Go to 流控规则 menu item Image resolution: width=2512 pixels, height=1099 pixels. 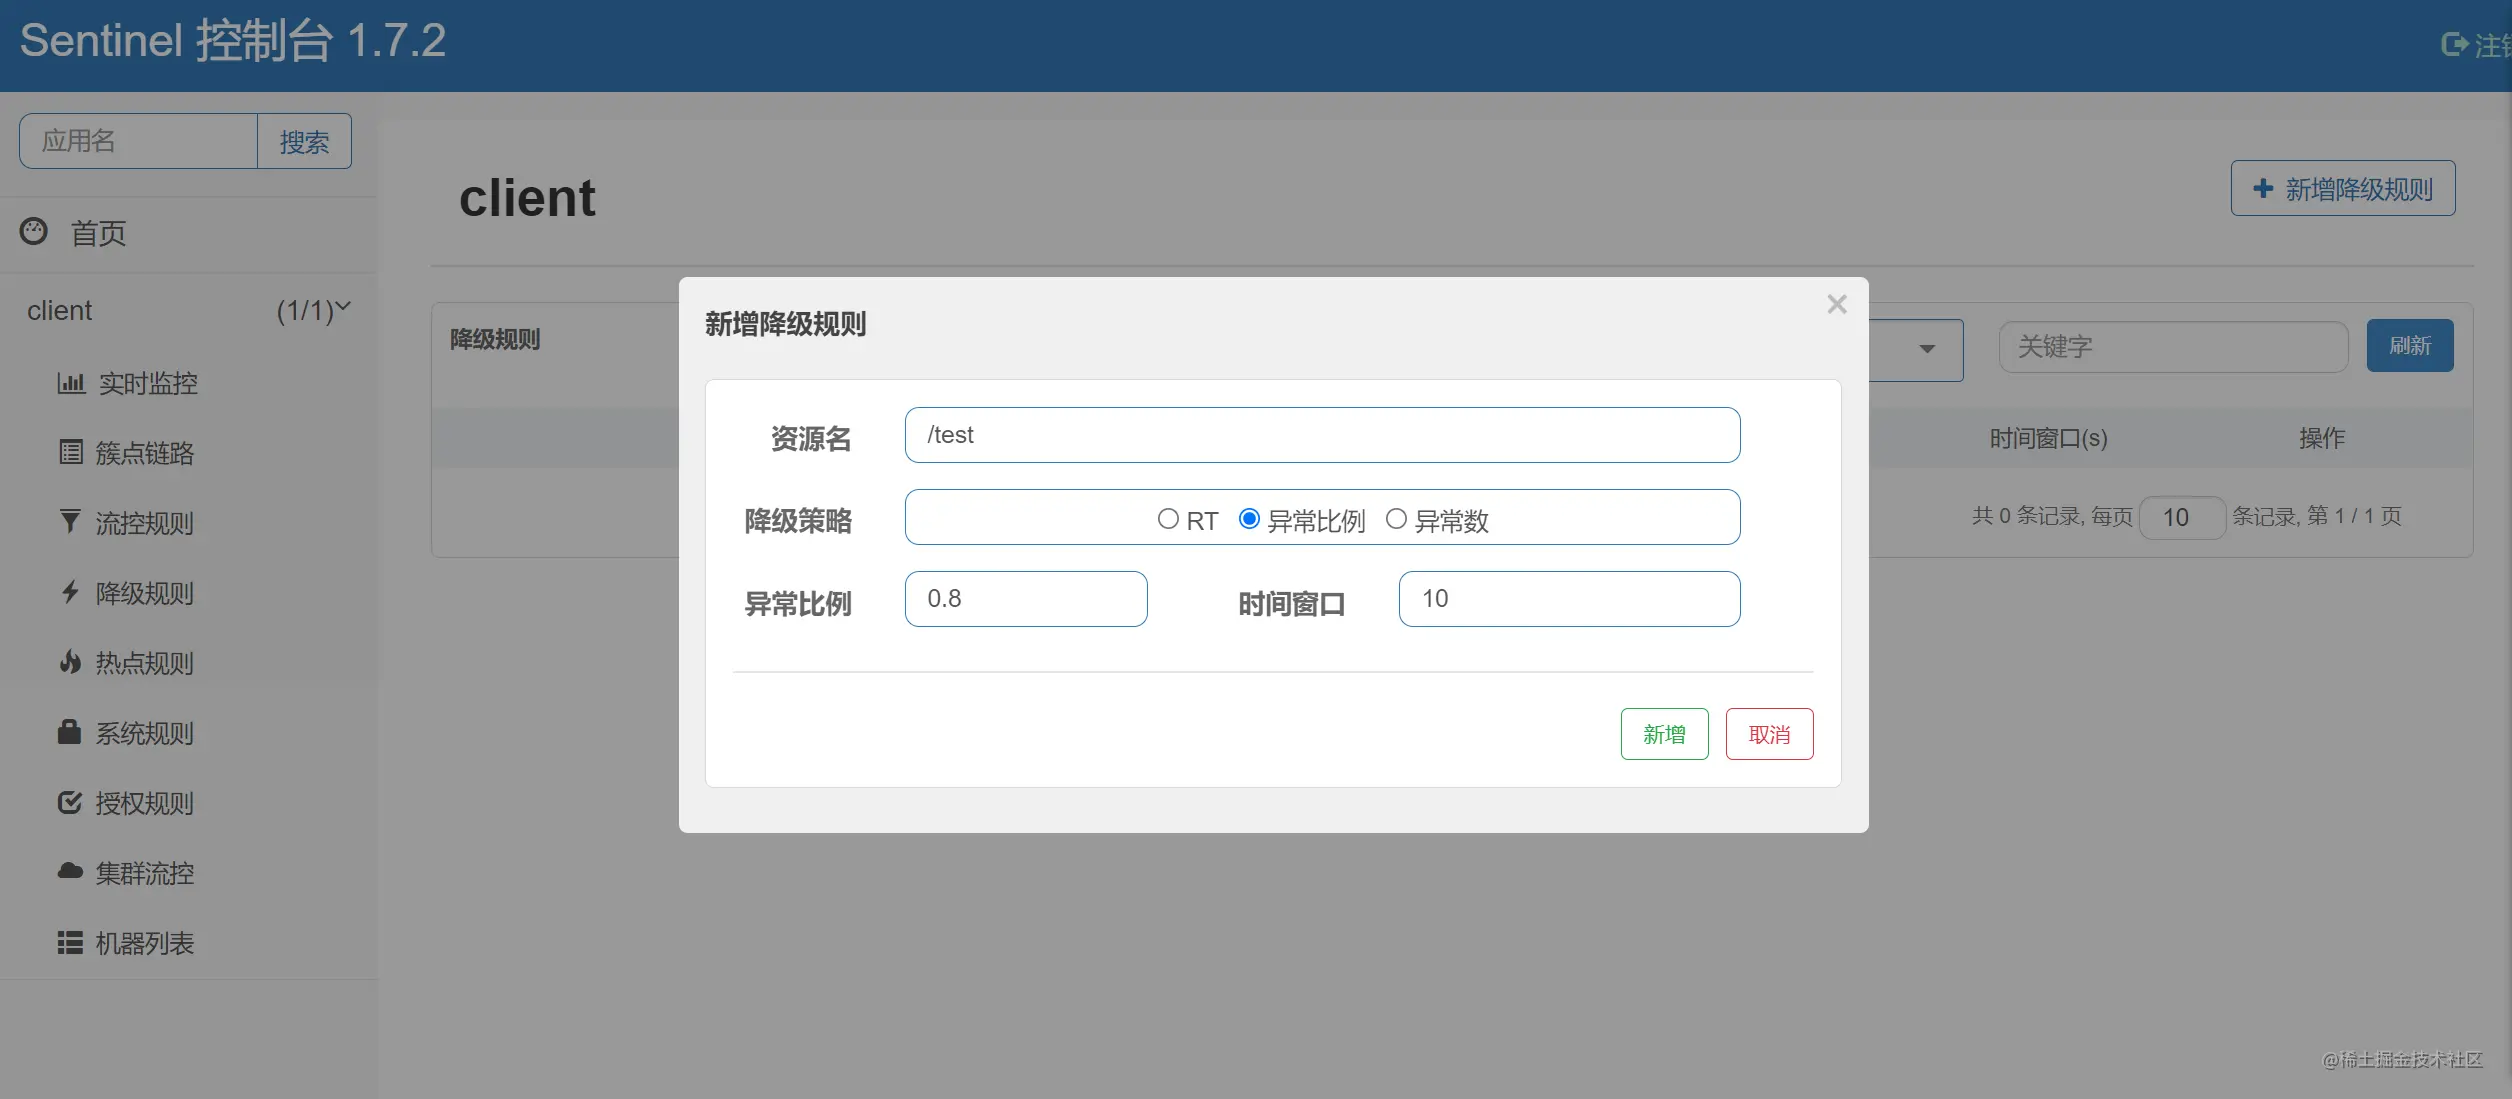pyautogui.click(x=145, y=523)
